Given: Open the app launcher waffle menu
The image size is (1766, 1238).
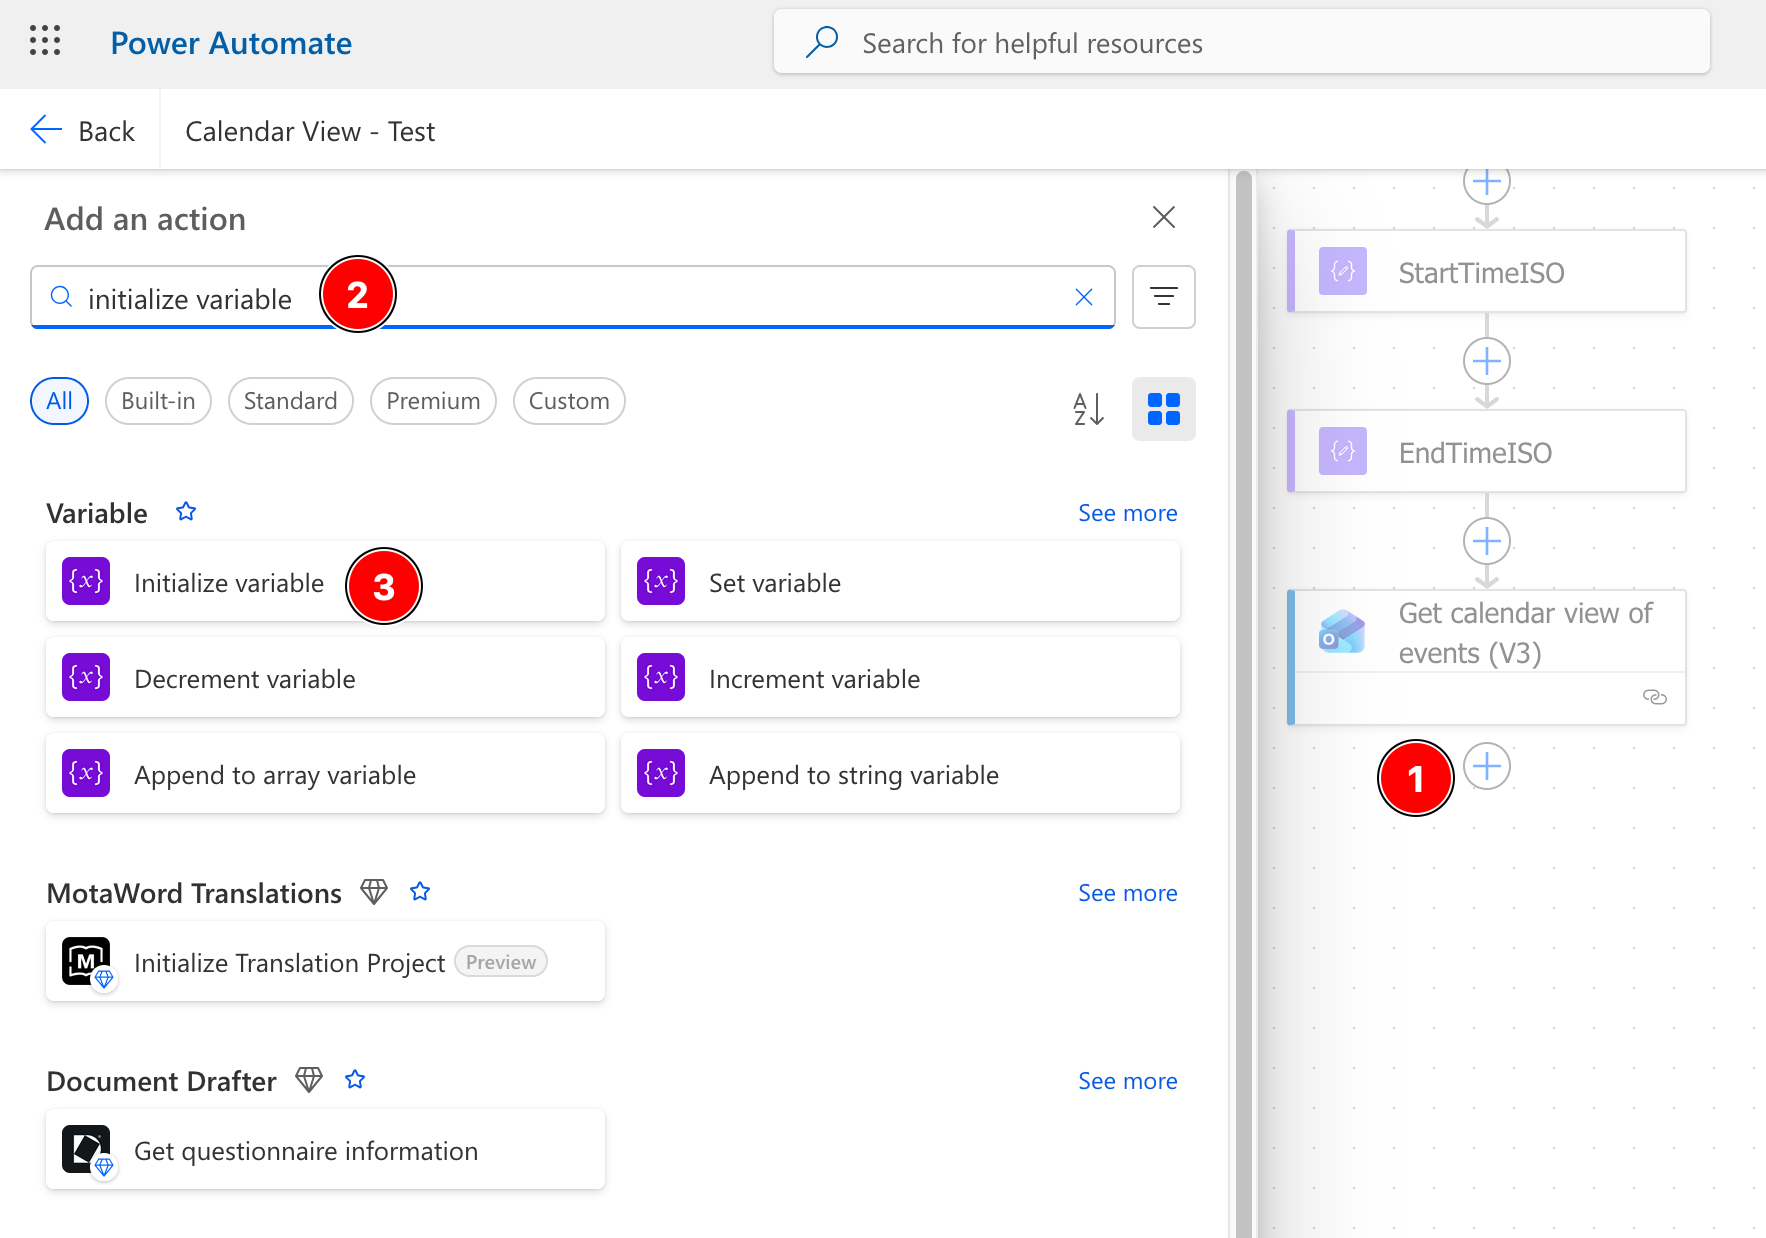Looking at the screenshot, I should point(45,41).
